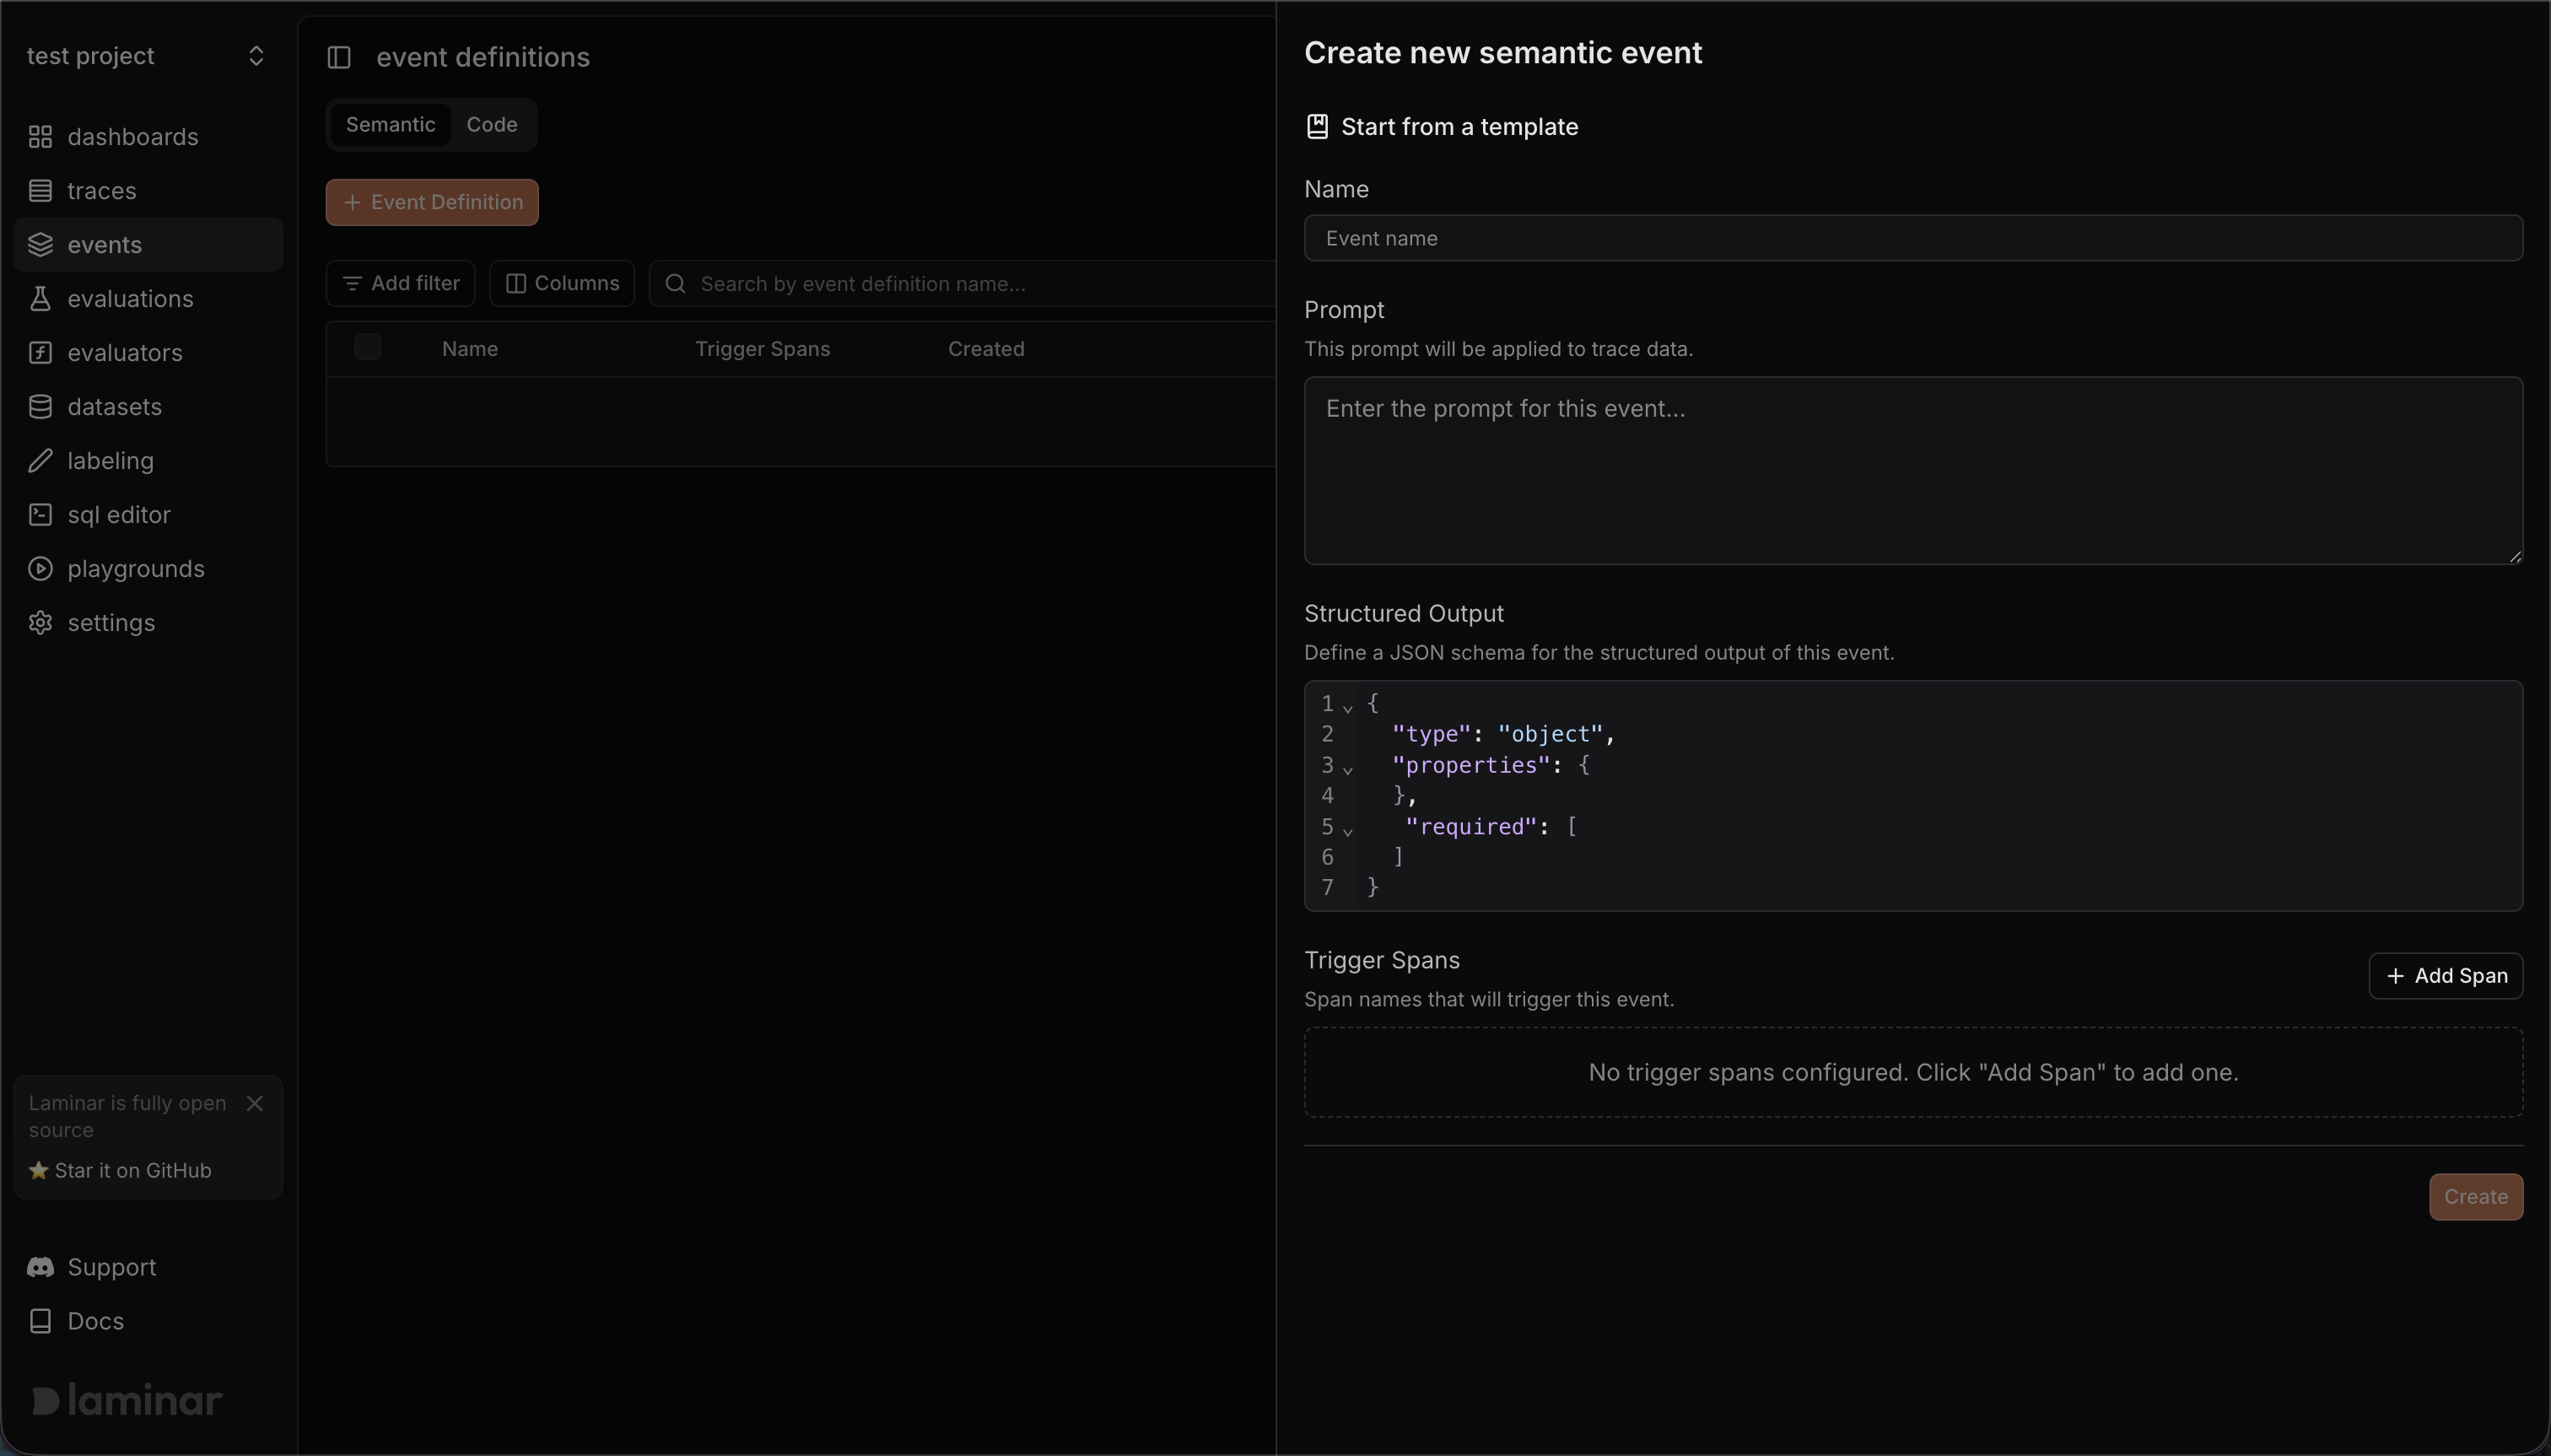Click the Event Definition button
Image resolution: width=2551 pixels, height=1456 pixels.
click(x=432, y=202)
